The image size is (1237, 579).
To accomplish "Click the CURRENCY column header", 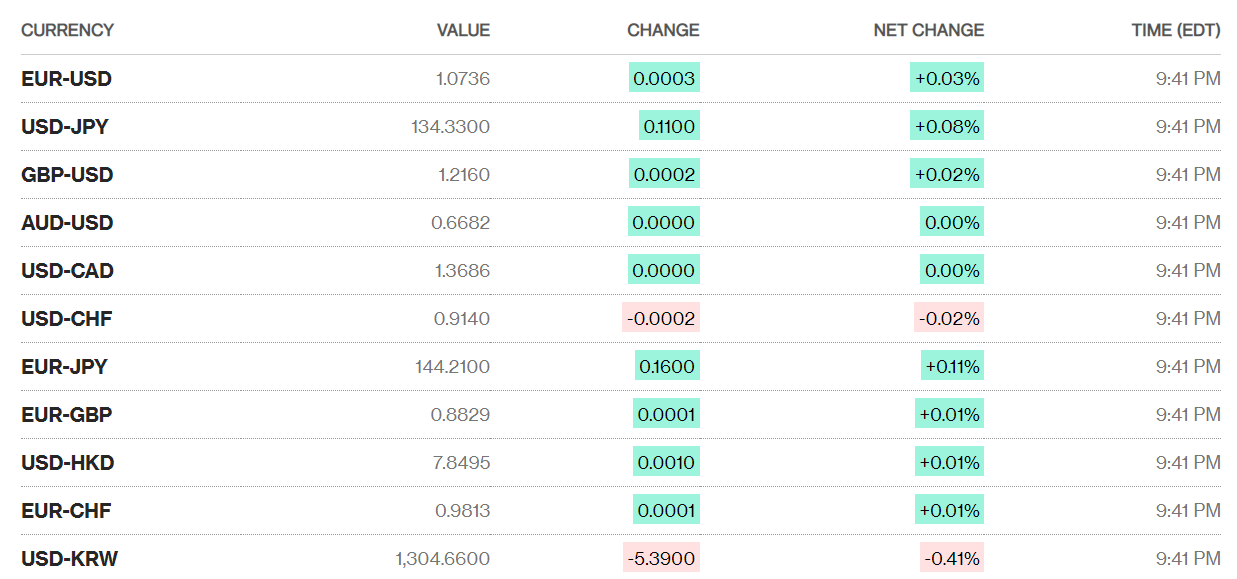I will click(x=67, y=30).
